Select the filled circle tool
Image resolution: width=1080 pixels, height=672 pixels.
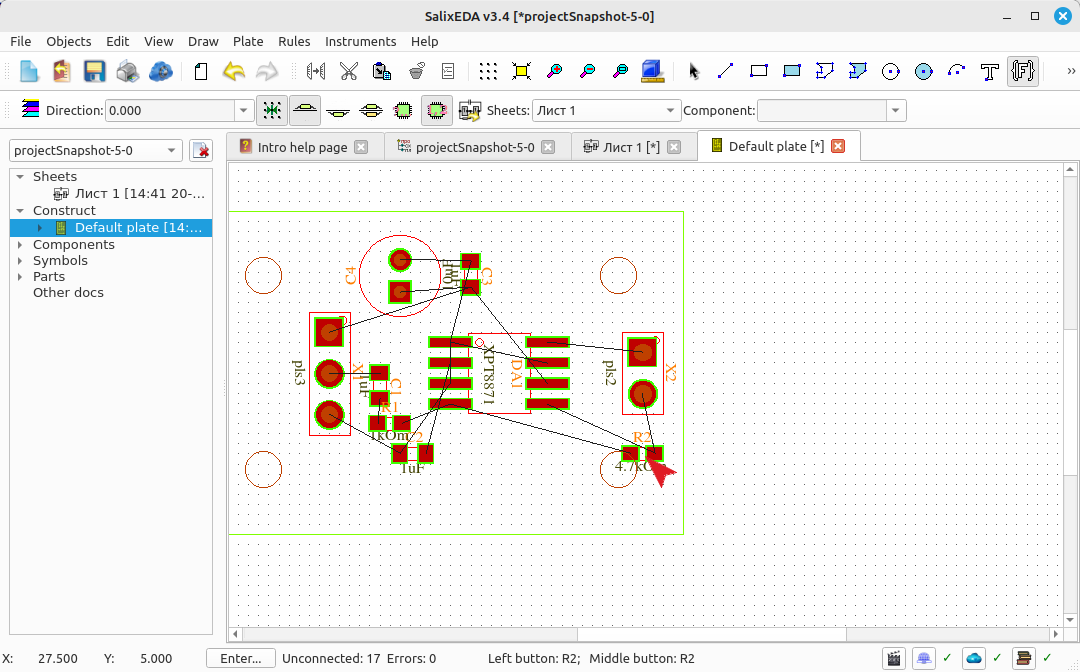pos(924,71)
